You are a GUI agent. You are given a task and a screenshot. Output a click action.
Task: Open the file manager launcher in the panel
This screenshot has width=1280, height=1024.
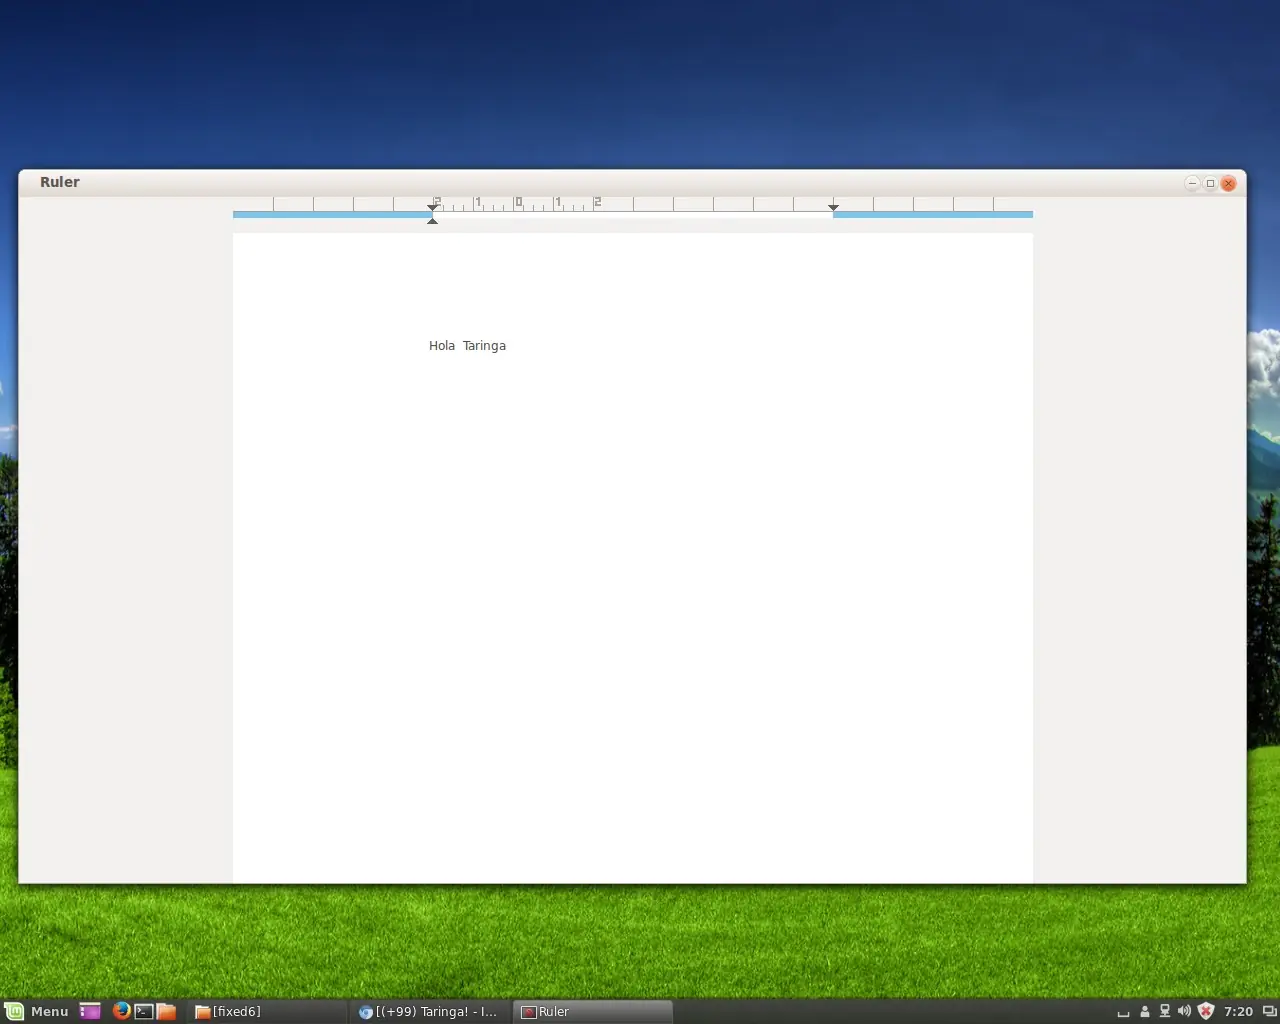pyautogui.click(x=166, y=1011)
